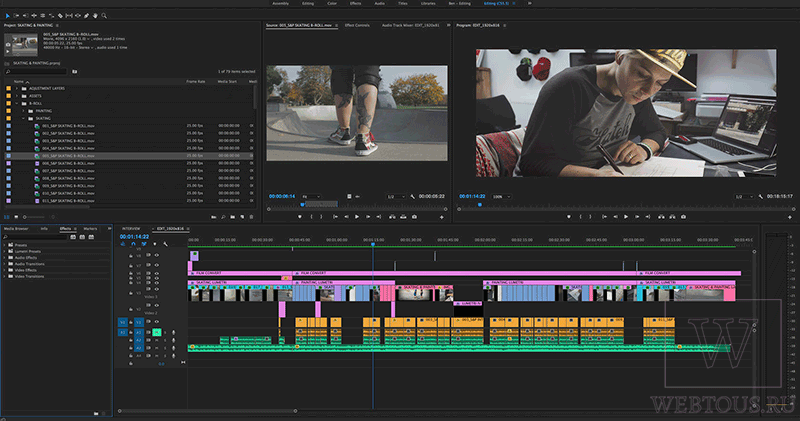Click Program monitor scrub playhead
The image size is (800, 421).
pos(480,205)
